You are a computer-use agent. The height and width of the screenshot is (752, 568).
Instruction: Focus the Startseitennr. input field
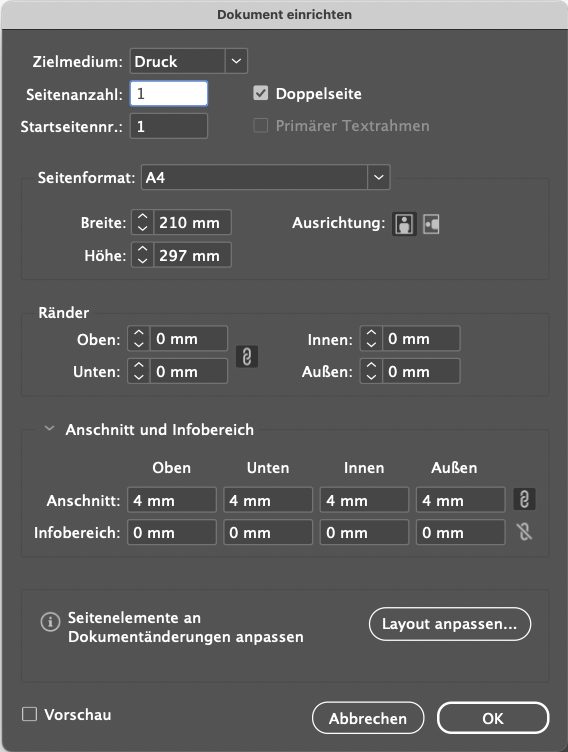169,126
